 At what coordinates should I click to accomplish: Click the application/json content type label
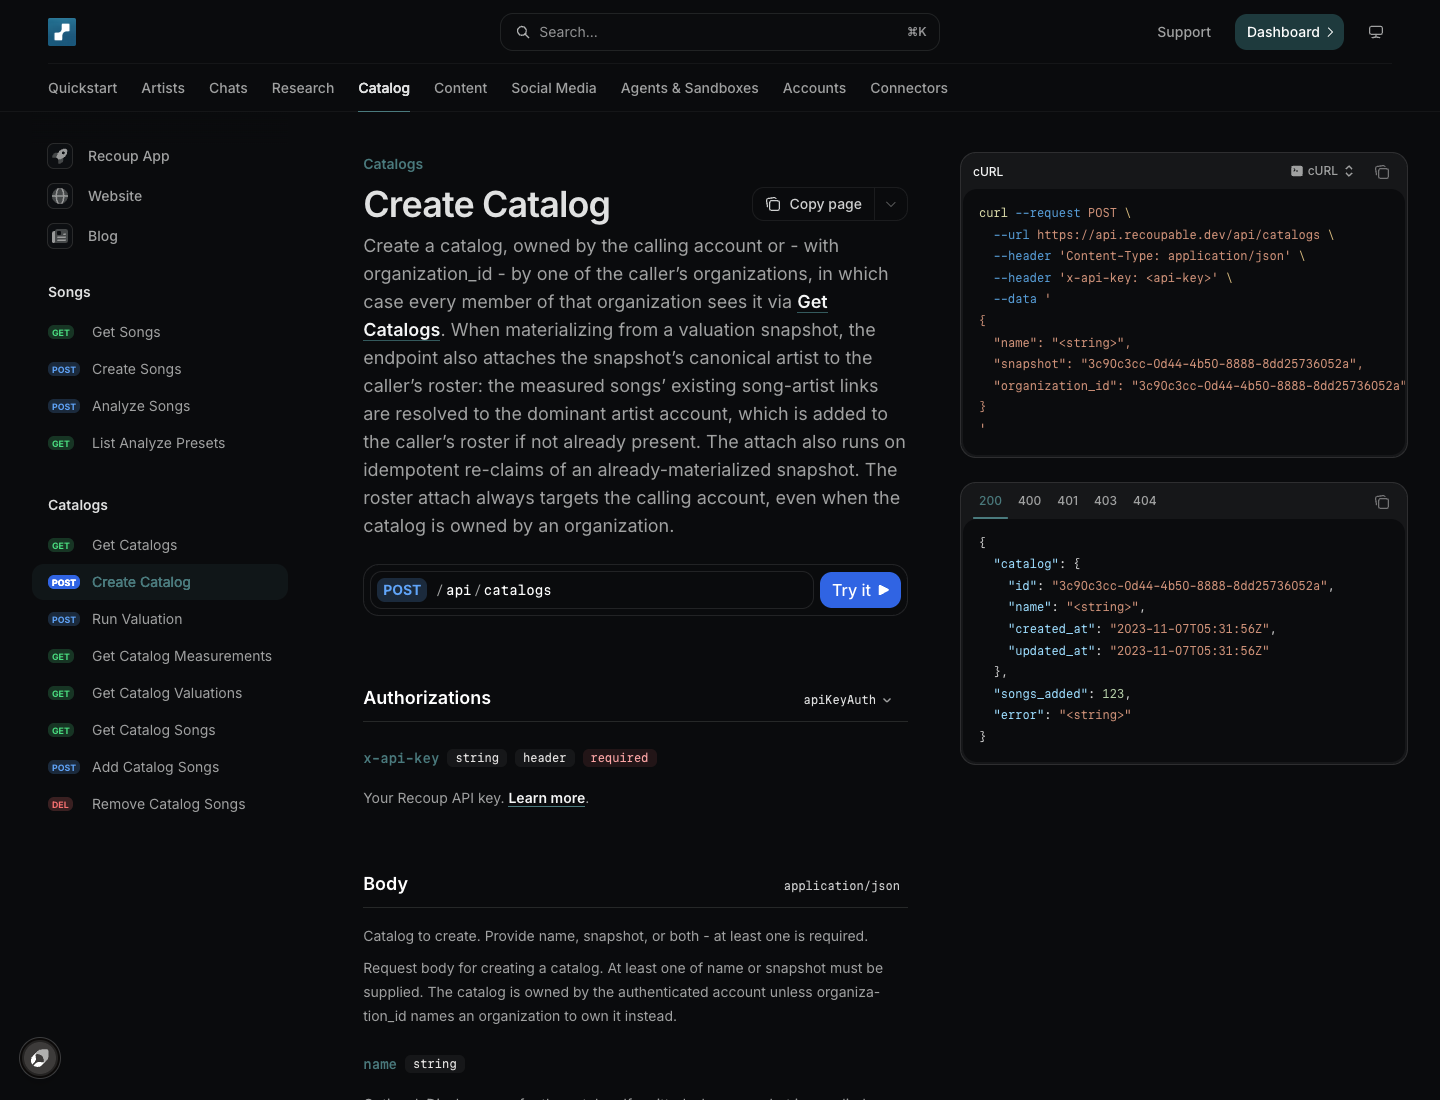(842, 886)
